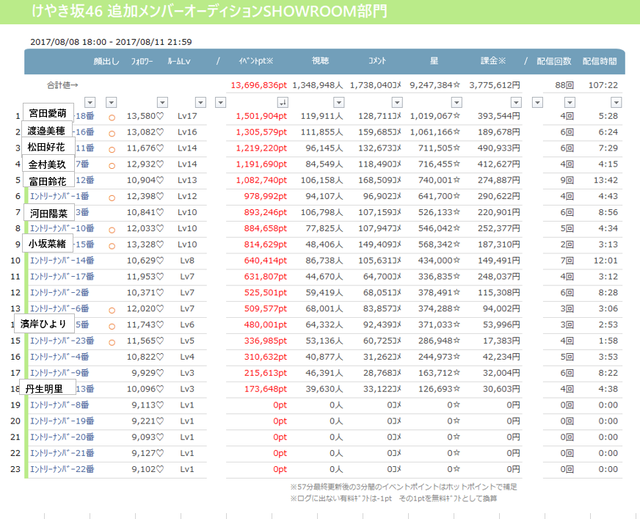Click the イベントpt column header

256,61
